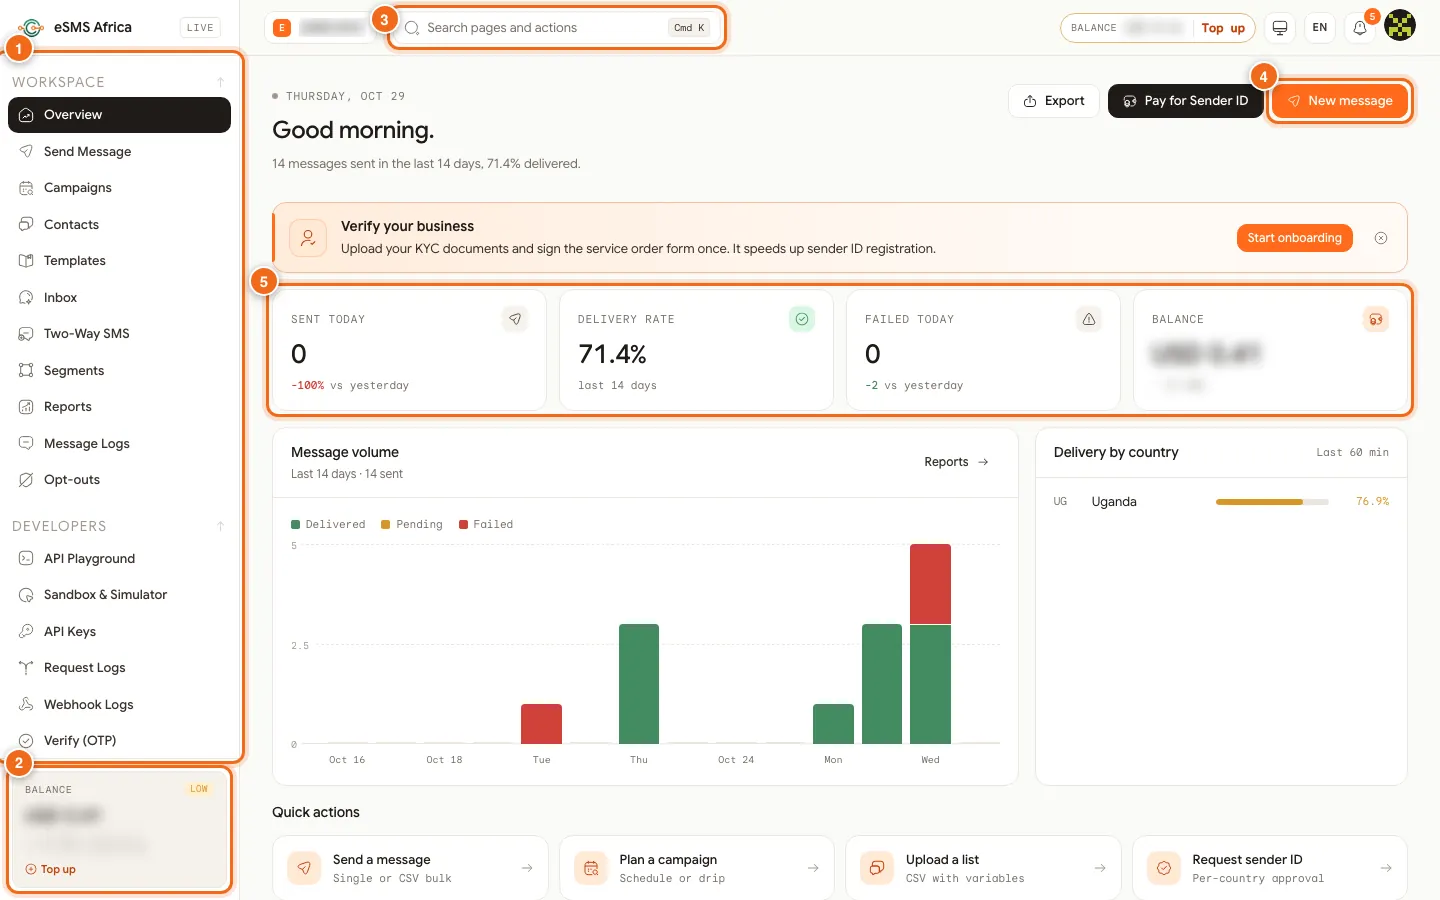The height and width of the screenshot is (900, 1440).
Task: Open the user avatar in top right
Action: 1400,26
